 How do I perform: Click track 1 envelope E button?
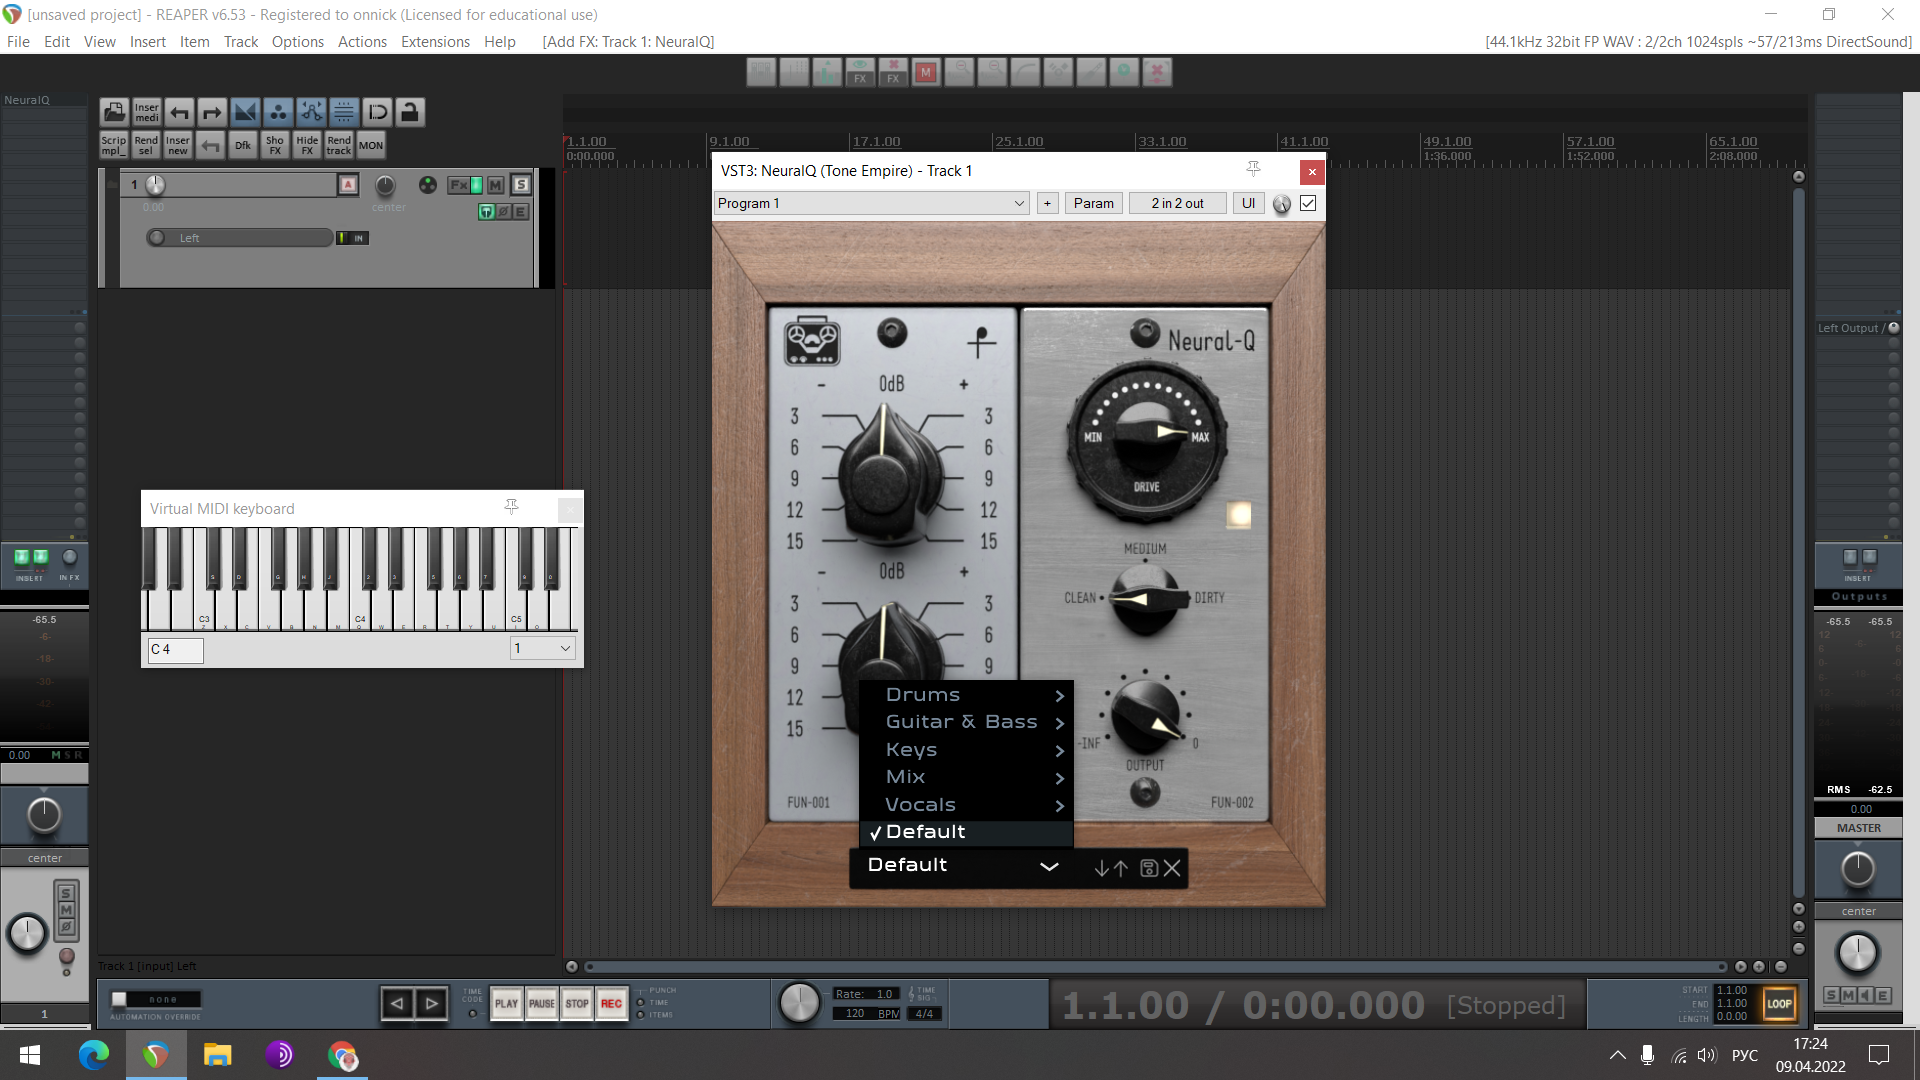click(x=521, y=212)
